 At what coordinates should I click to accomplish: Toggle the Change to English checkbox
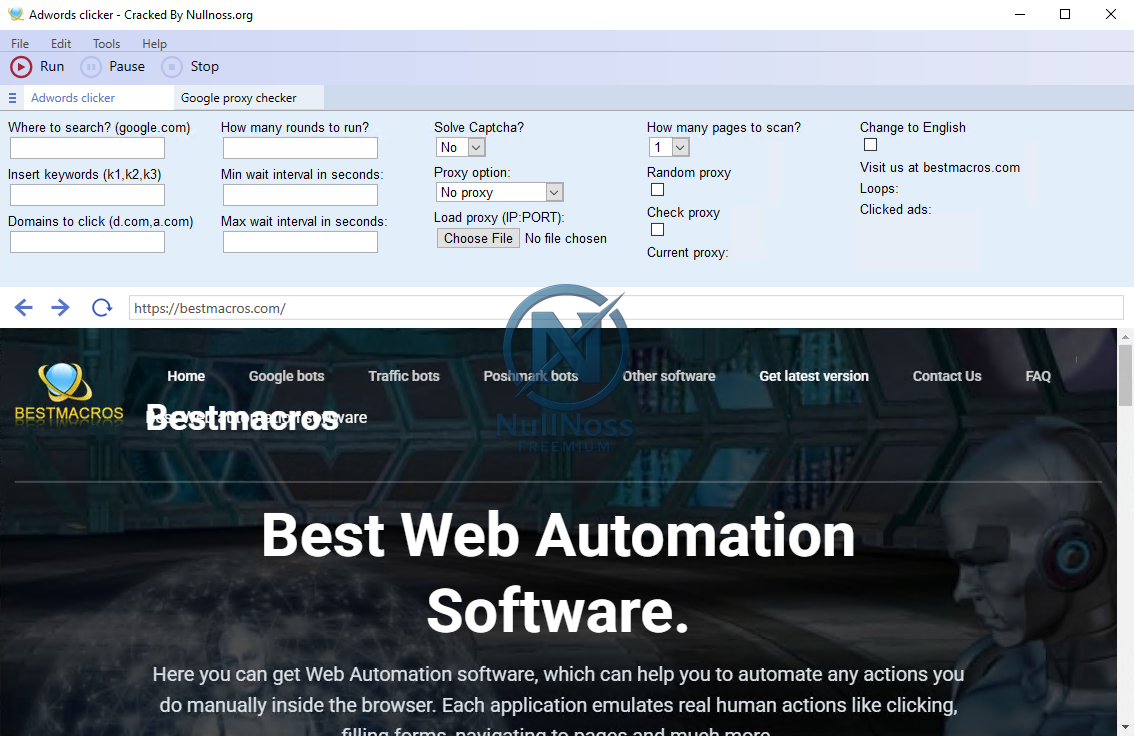(870, 144)
